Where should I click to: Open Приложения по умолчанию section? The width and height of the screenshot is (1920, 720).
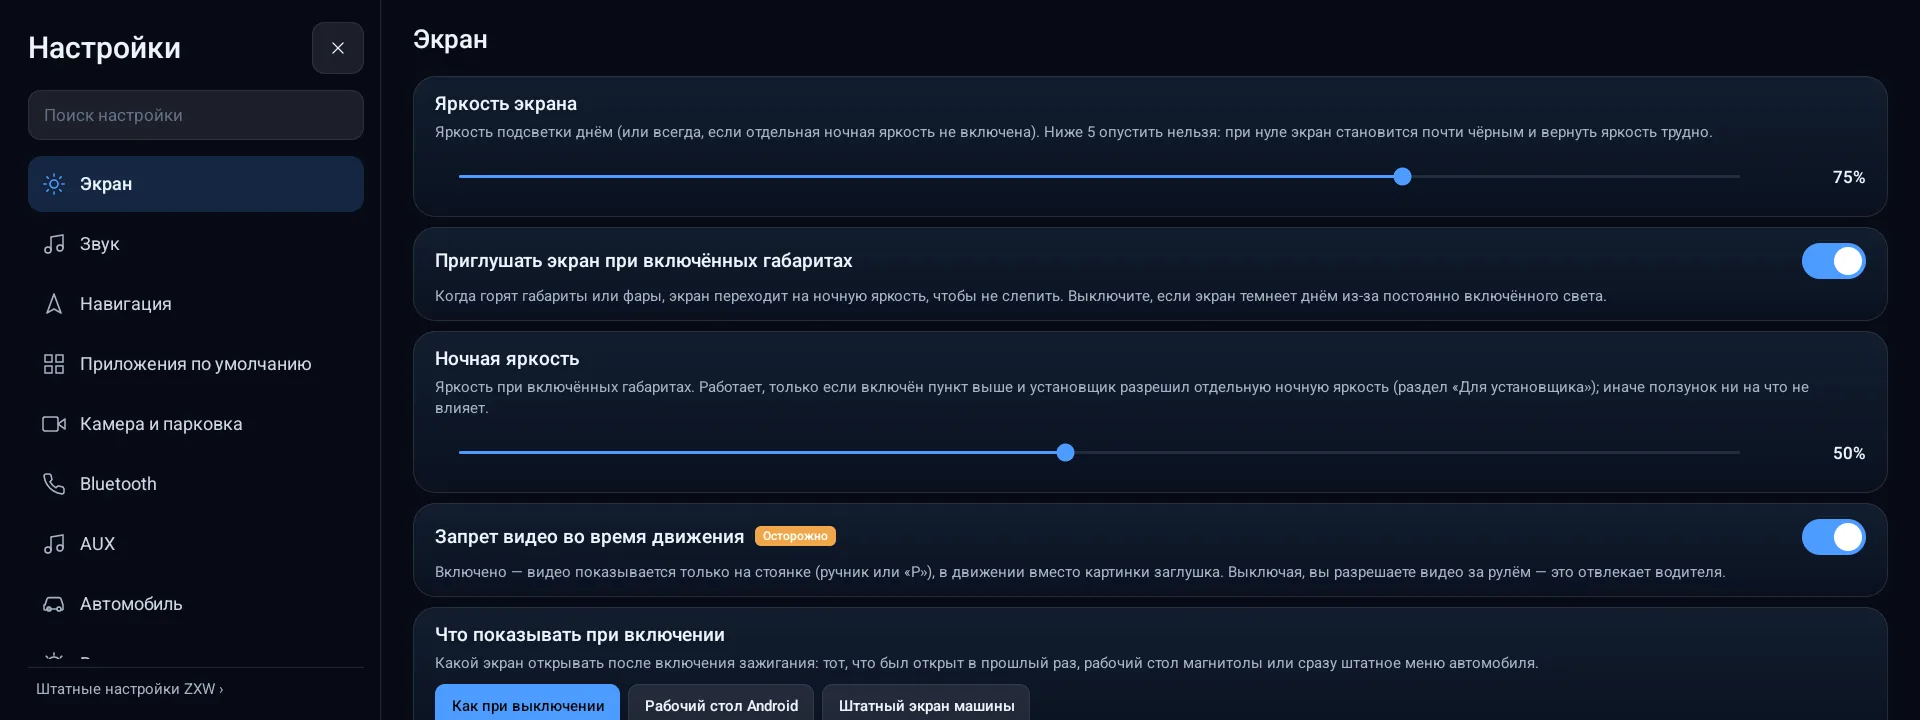tap(196, 364)
